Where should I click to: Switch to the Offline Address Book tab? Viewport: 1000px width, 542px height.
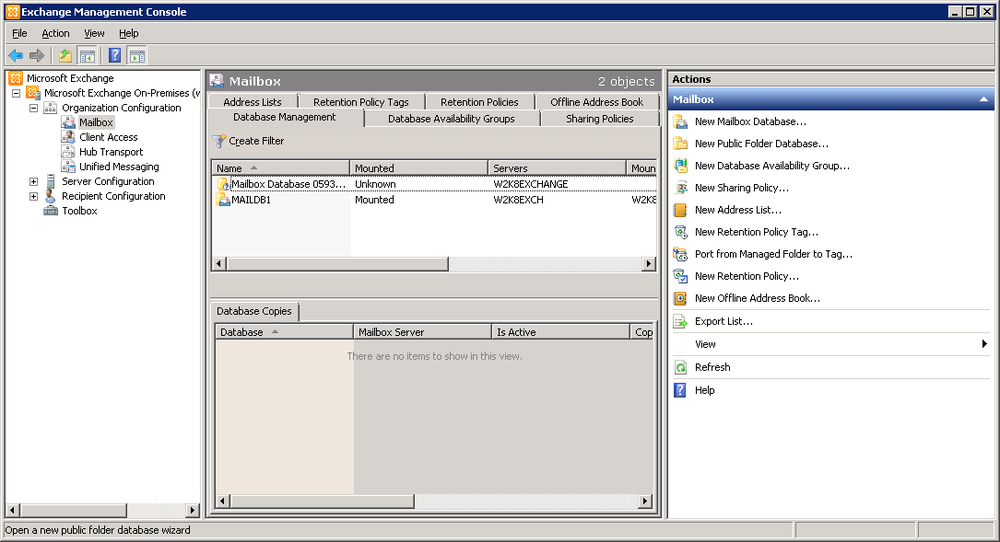tap(597, 102)
